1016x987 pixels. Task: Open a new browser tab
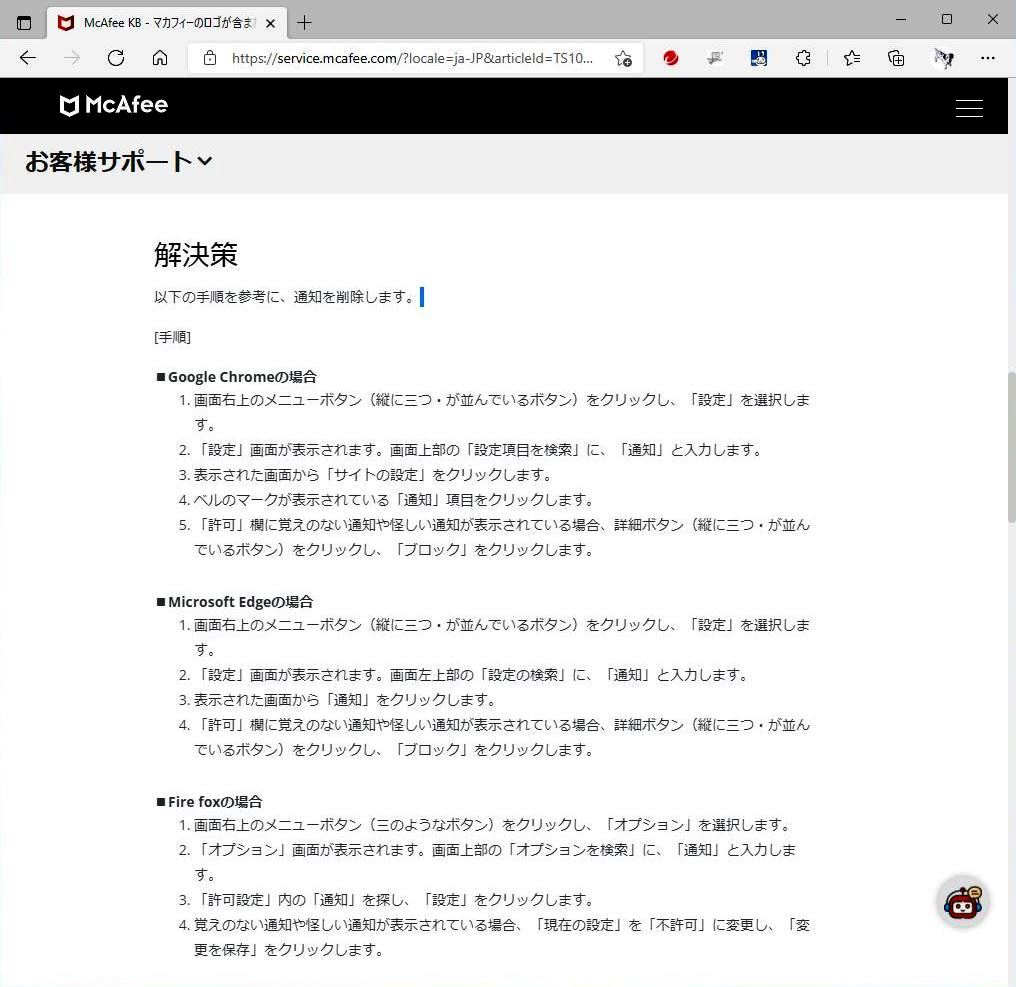304,23
